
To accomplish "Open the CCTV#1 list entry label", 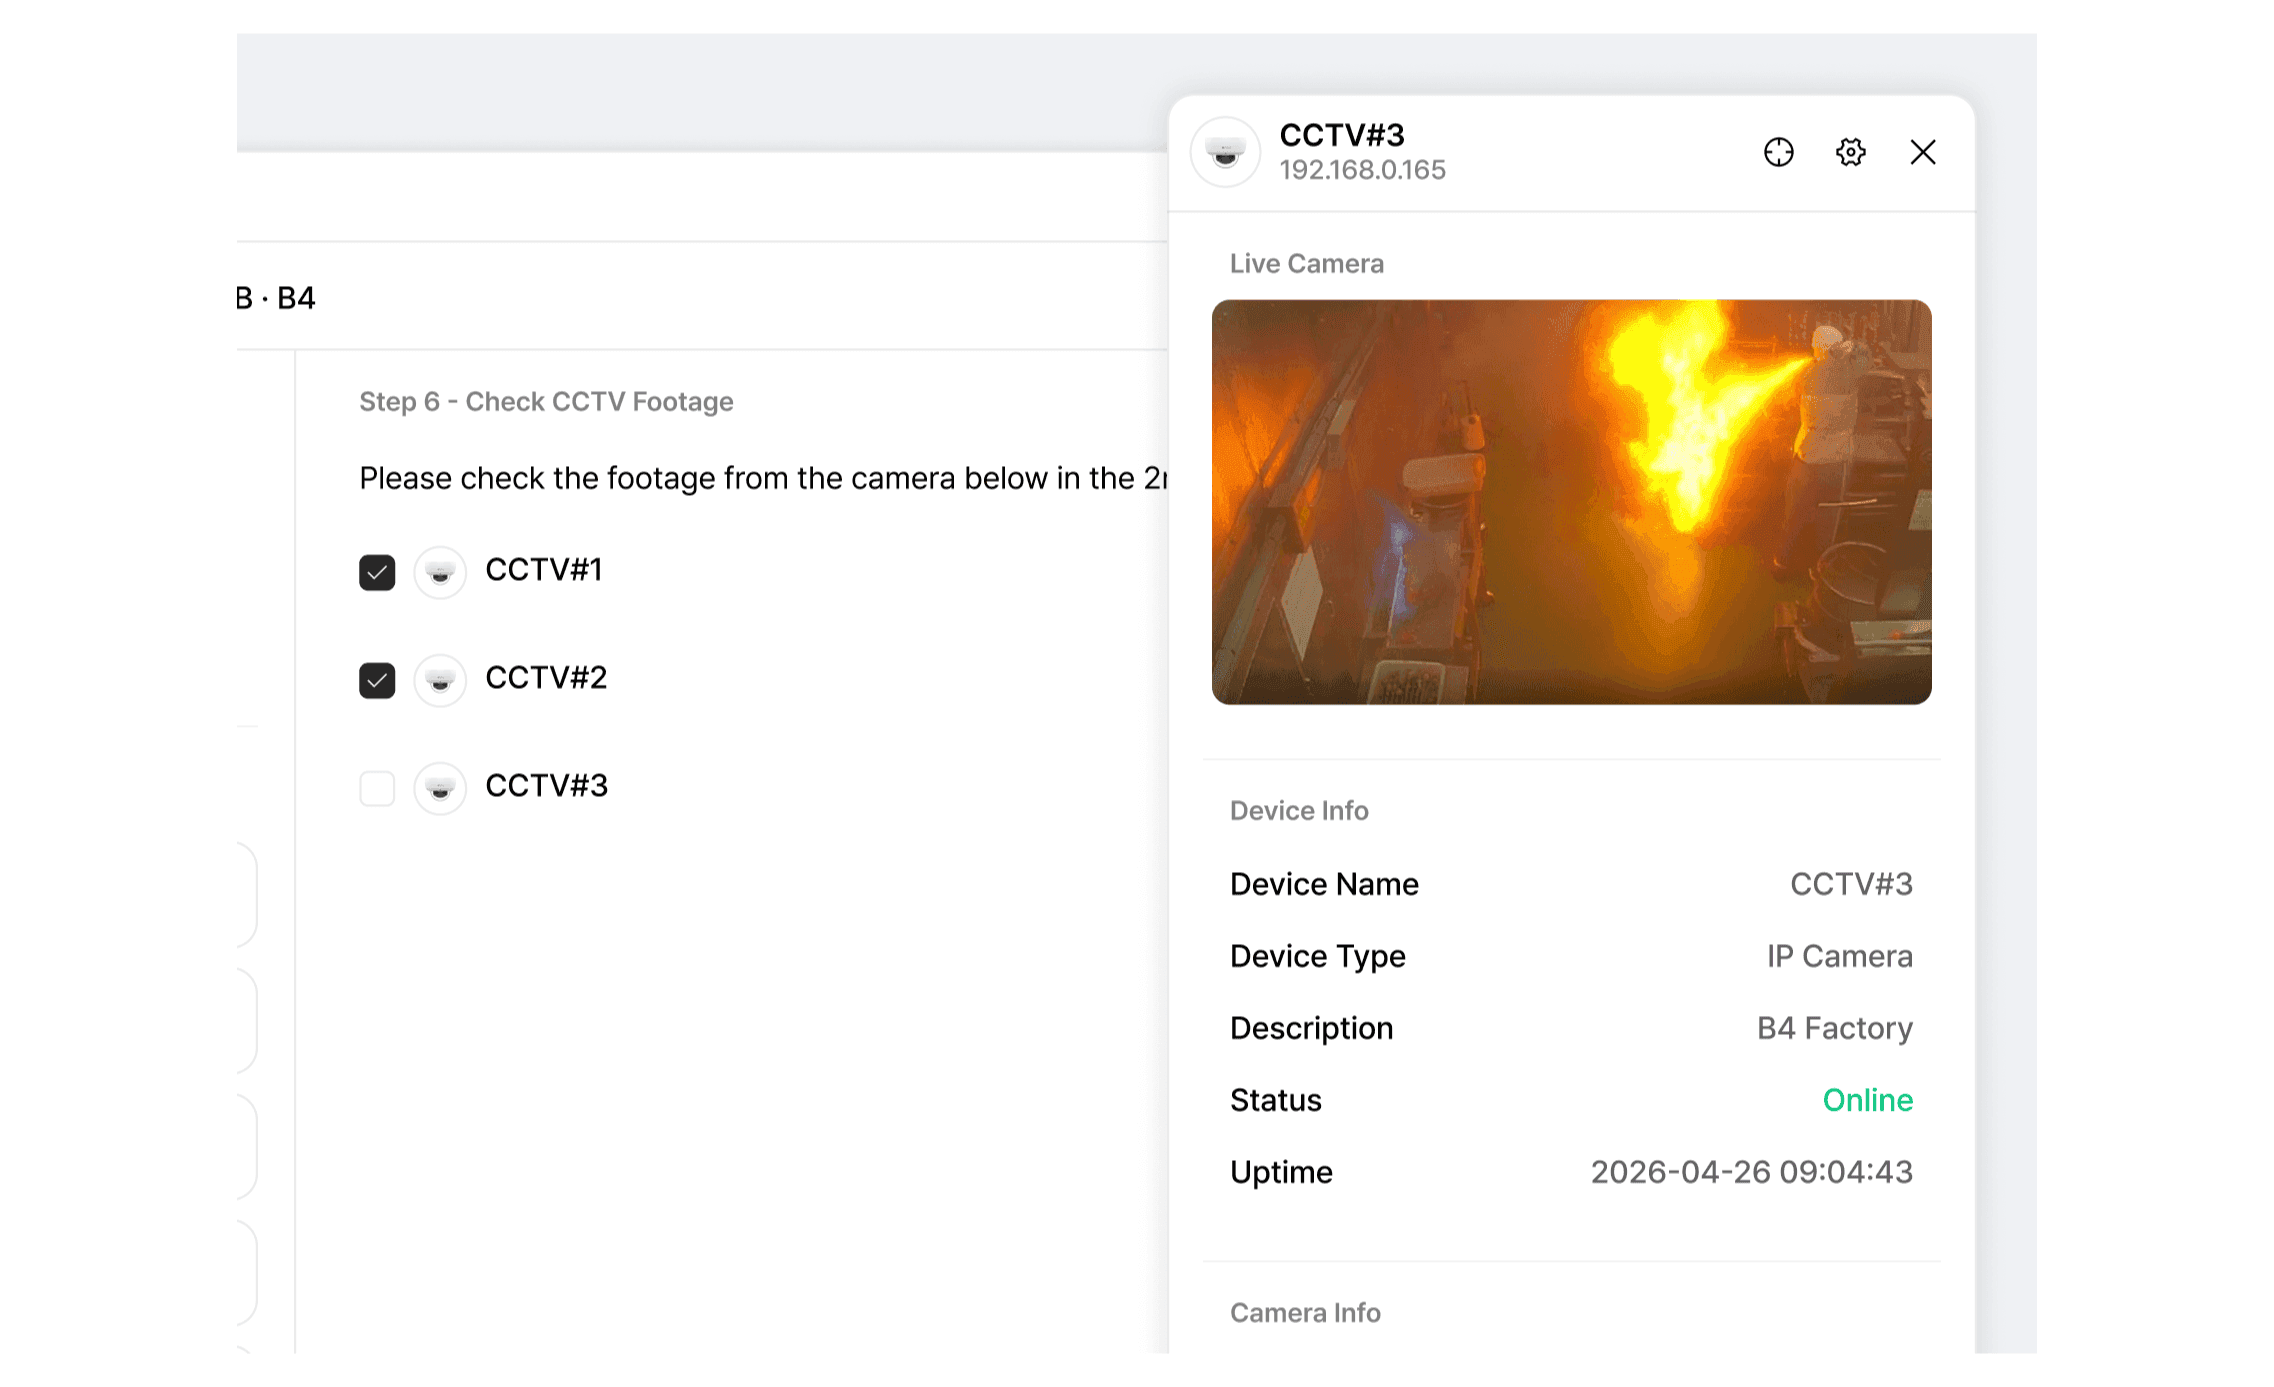I will (544, 570).
